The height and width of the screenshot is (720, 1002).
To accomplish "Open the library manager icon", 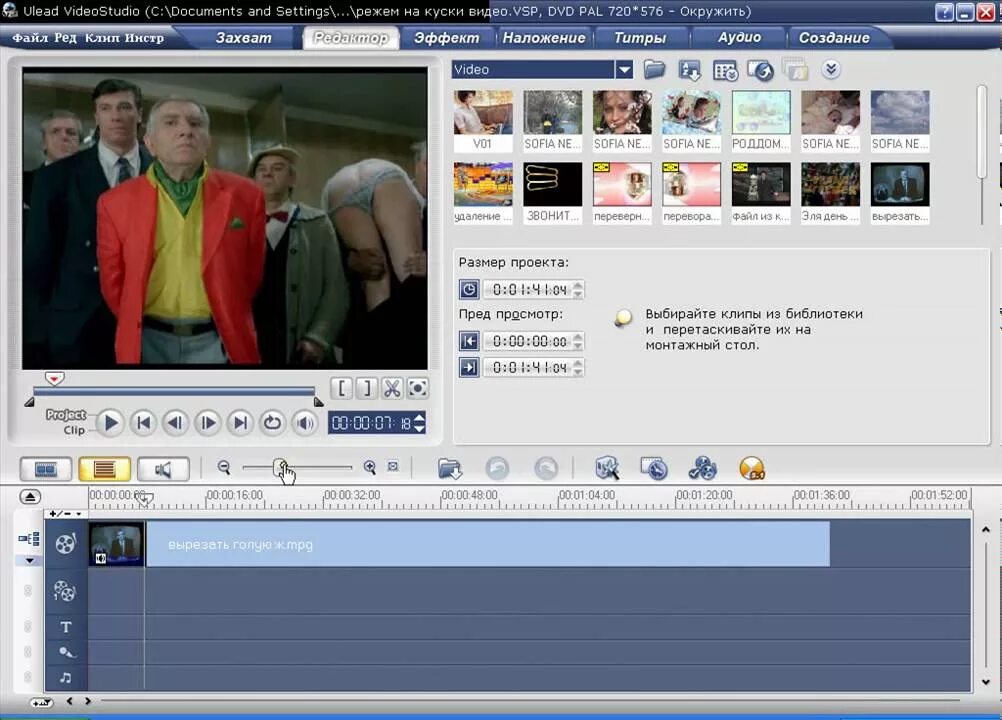I will click(x=725, y=71).
